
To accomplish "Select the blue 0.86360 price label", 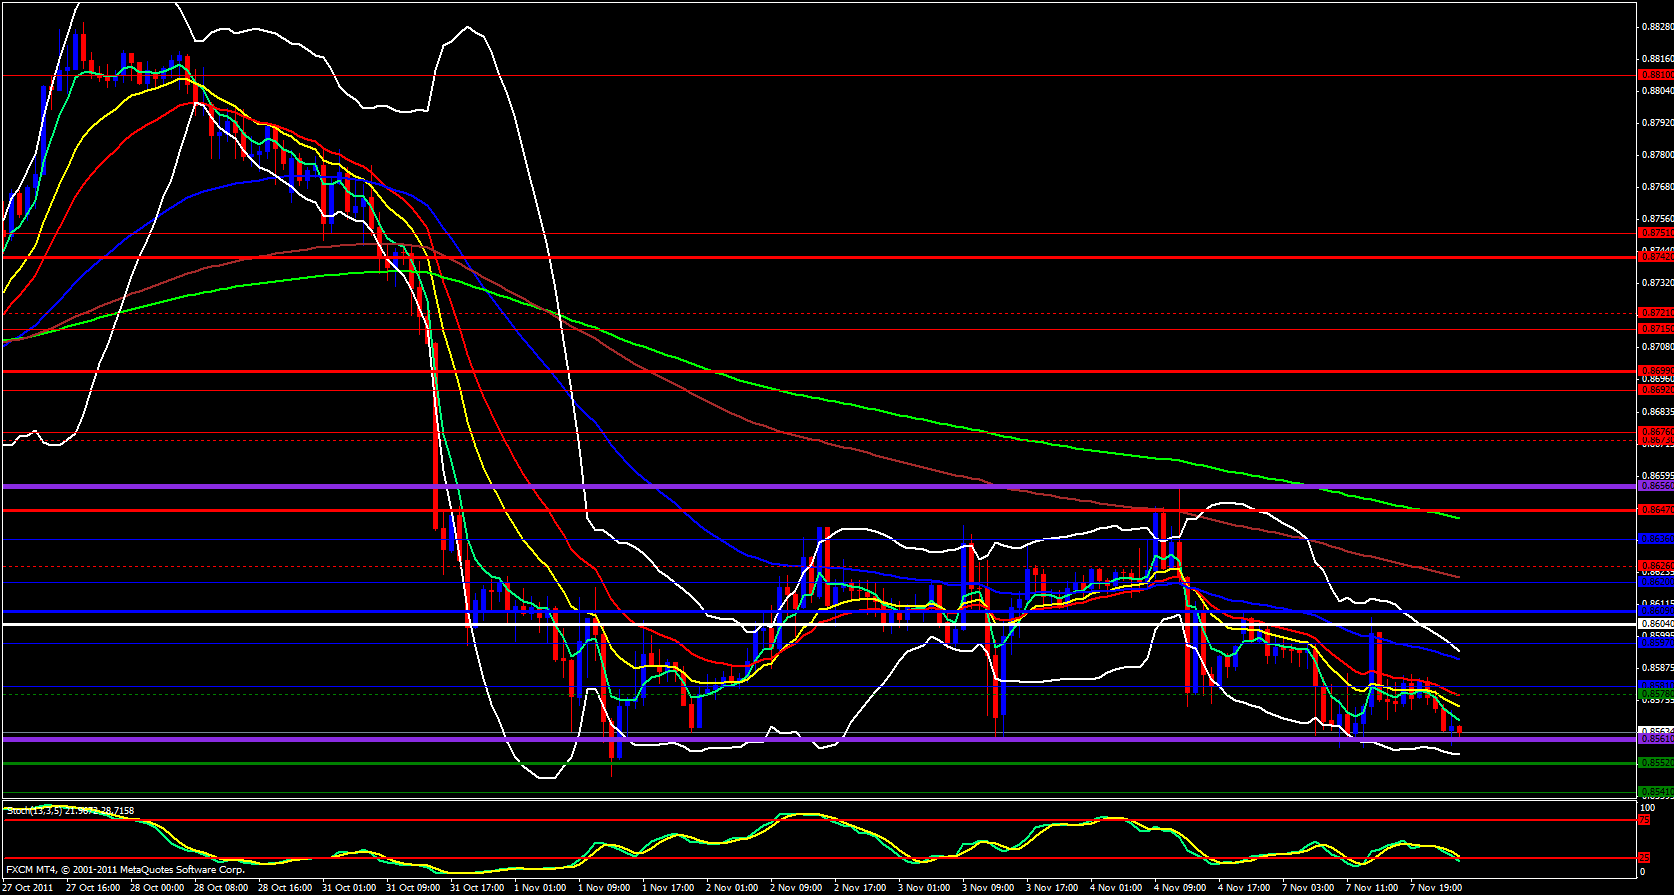I will [1656, 539].
